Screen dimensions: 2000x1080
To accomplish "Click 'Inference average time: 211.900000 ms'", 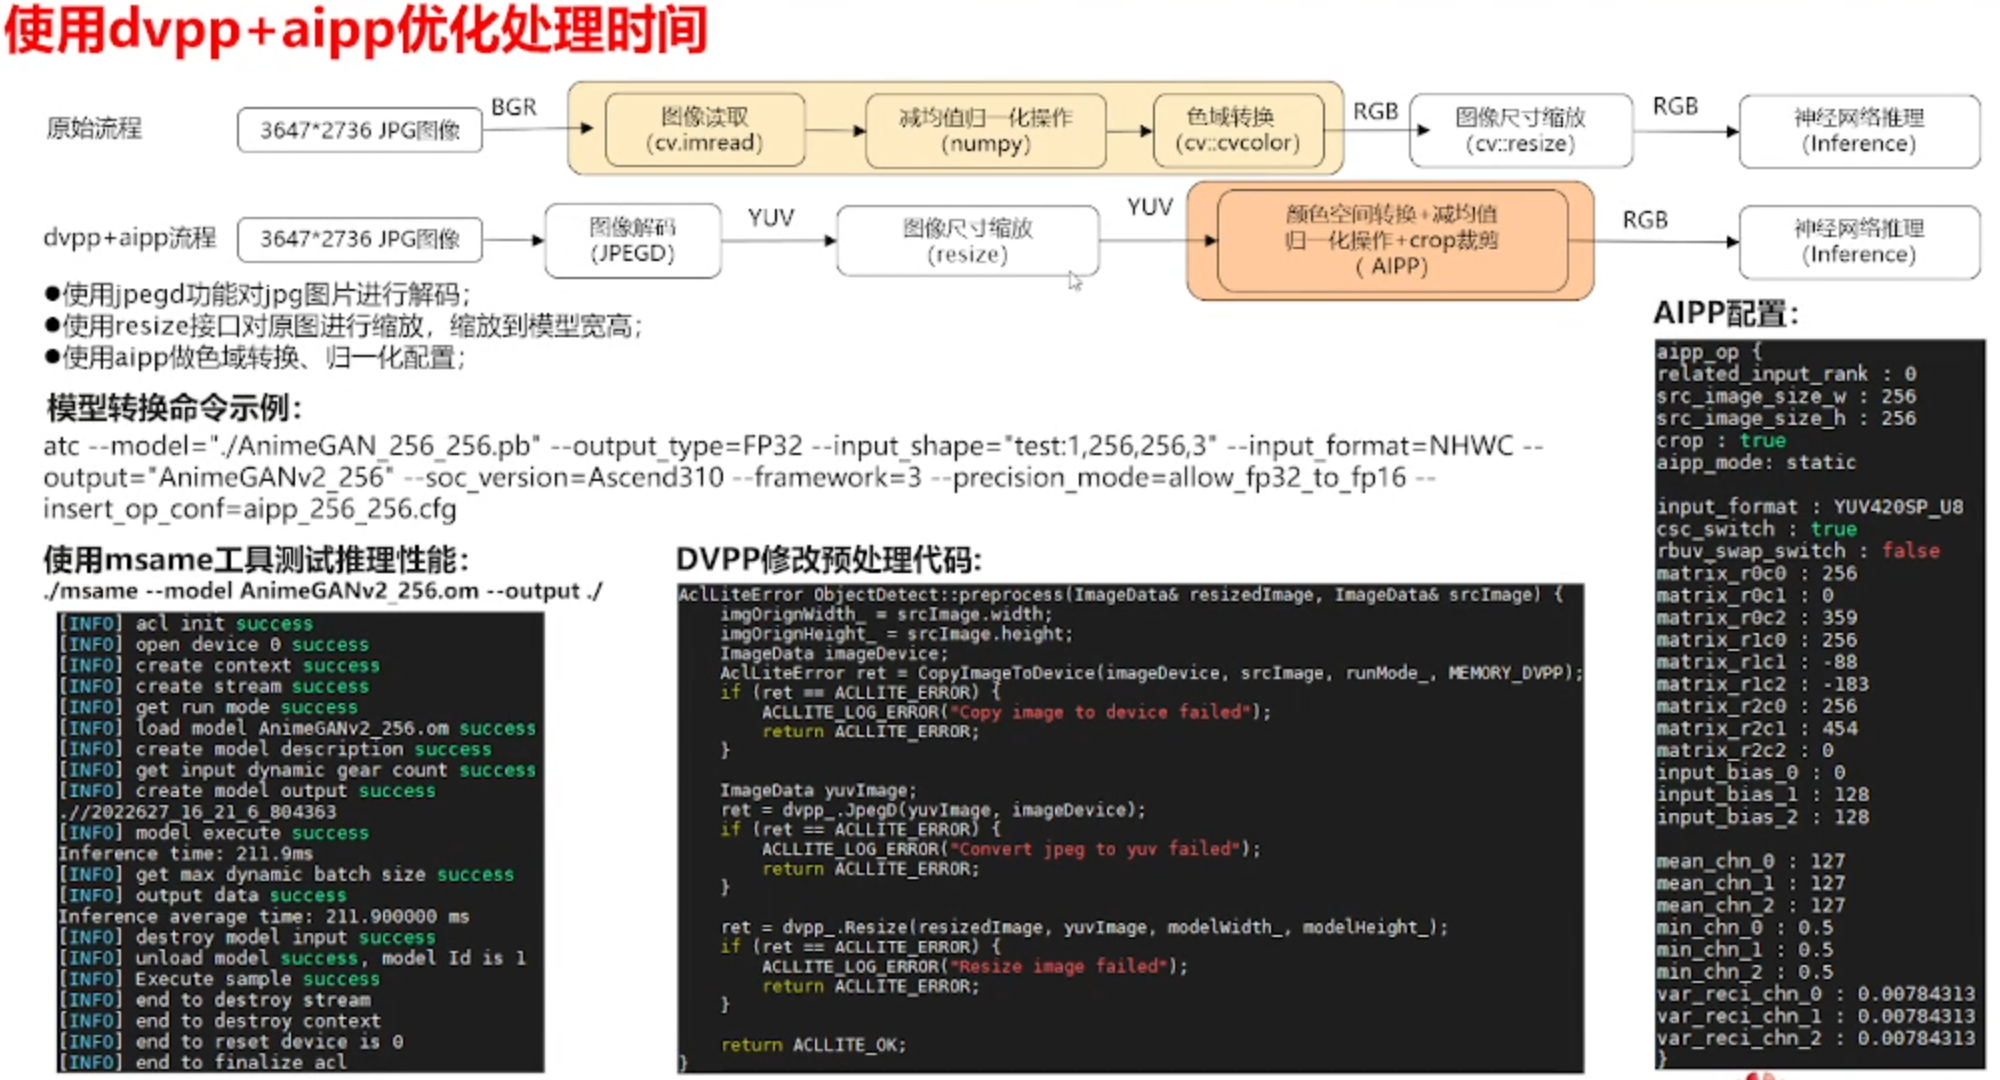I will pyautogui.click(x=264, y=916).
